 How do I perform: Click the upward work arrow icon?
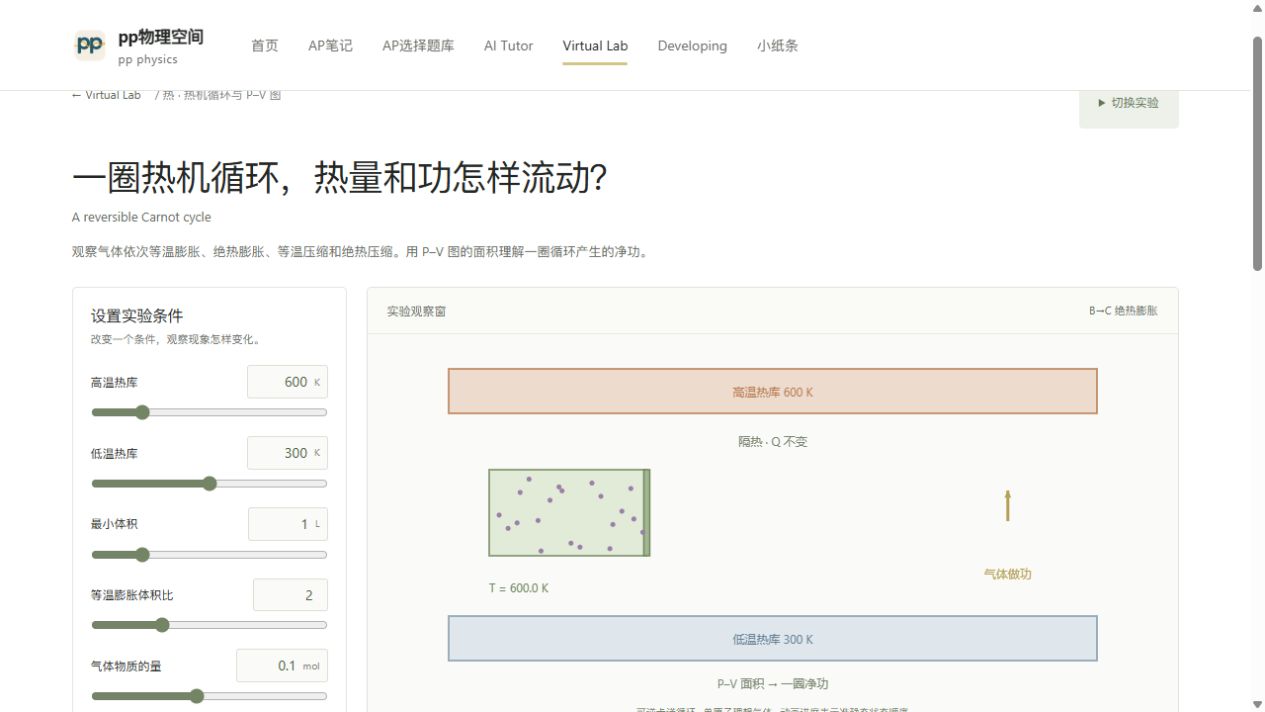1007,505
